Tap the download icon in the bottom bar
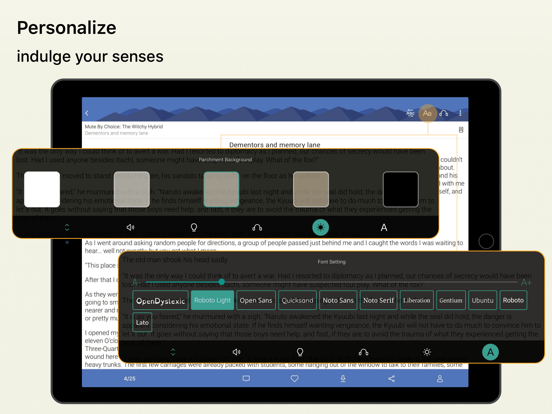This screenshot has height=414, width=552. pos(343,378)
